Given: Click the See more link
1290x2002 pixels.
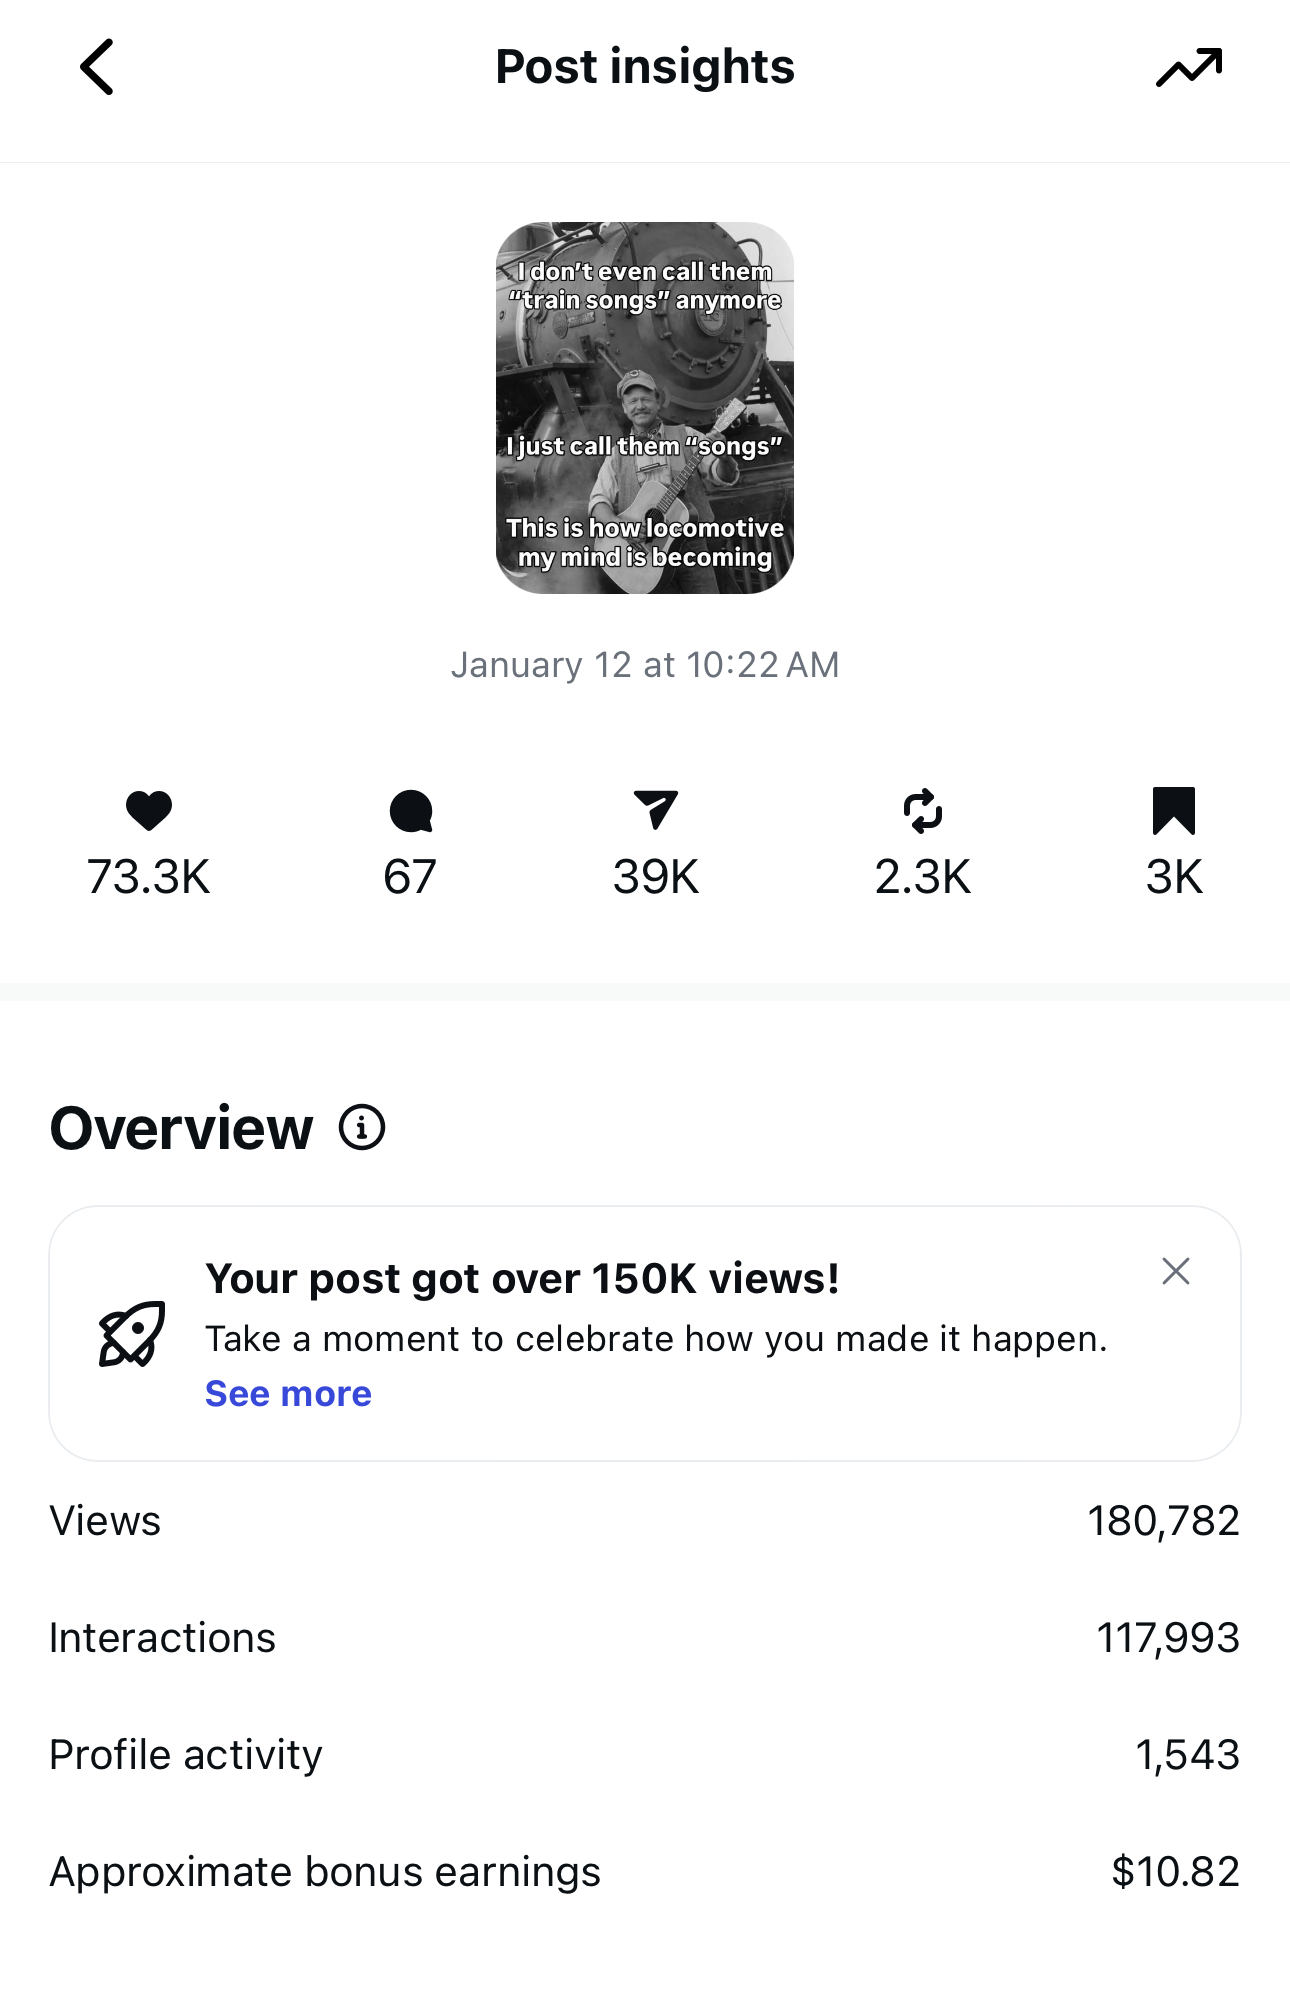Looking at the screenshot, I should point(288,1393).
